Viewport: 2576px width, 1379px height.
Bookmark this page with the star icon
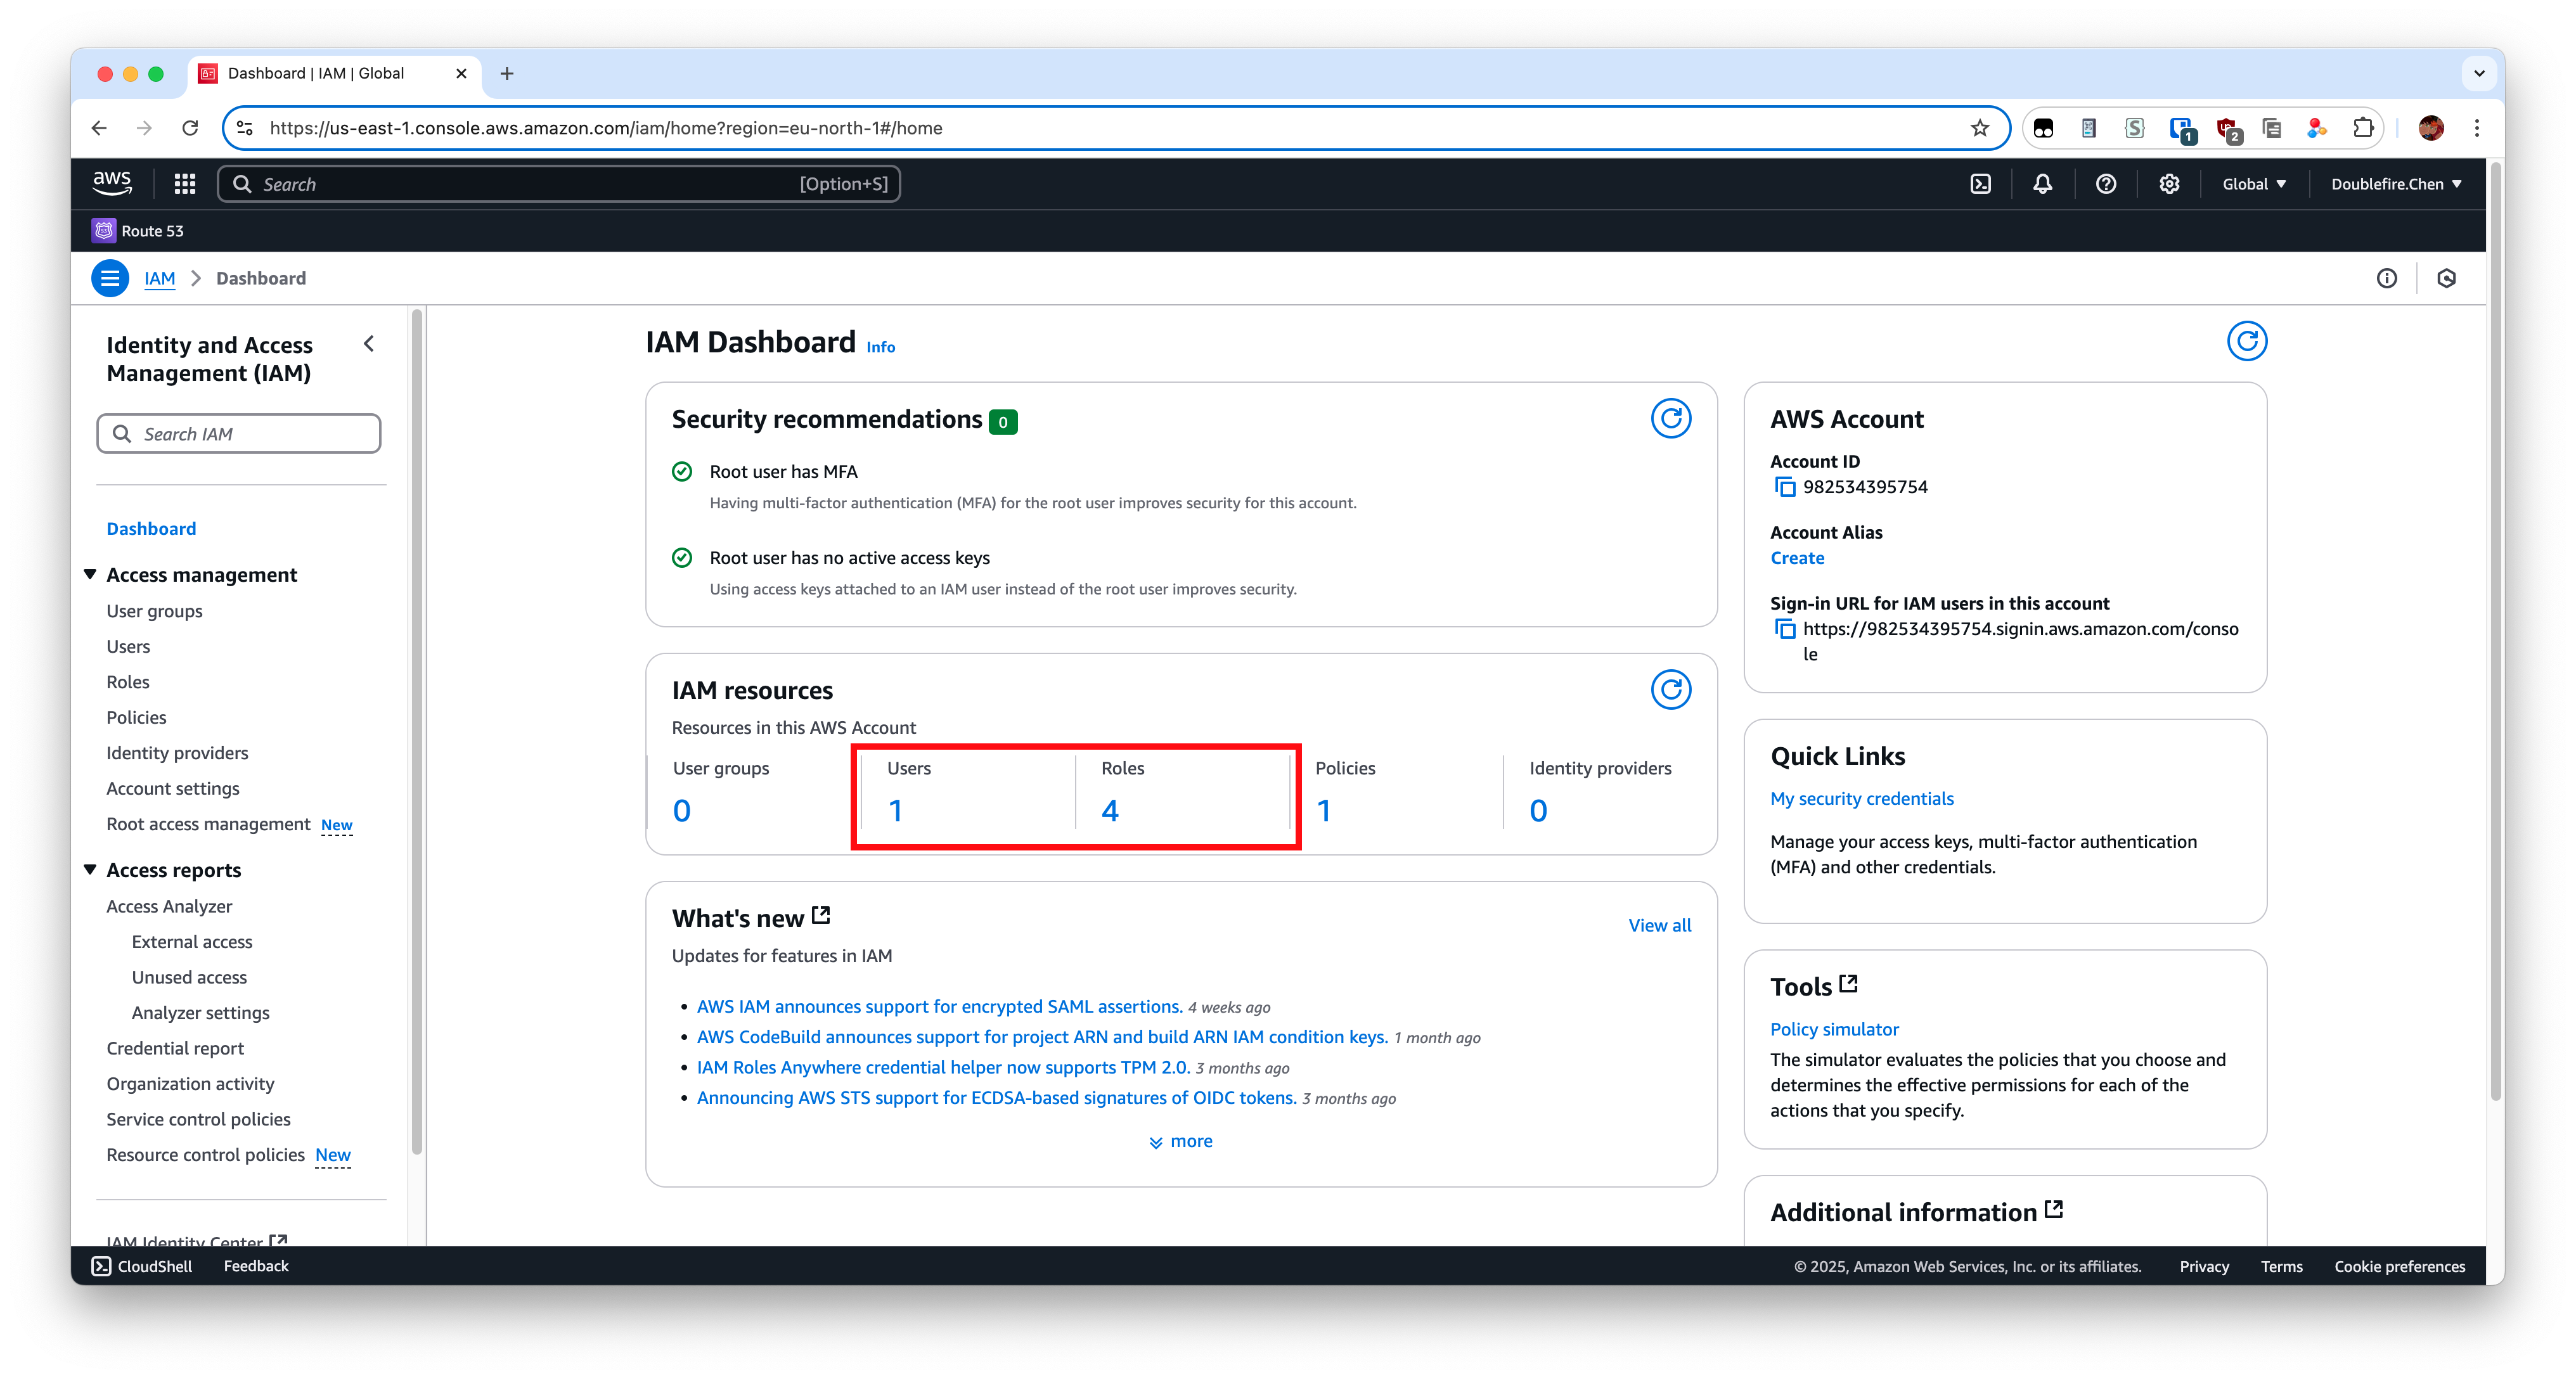point(1979,128)
